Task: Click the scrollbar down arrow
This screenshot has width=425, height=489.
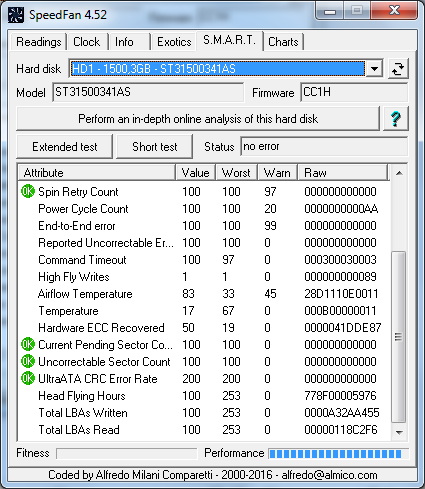Action: point(399,432)
